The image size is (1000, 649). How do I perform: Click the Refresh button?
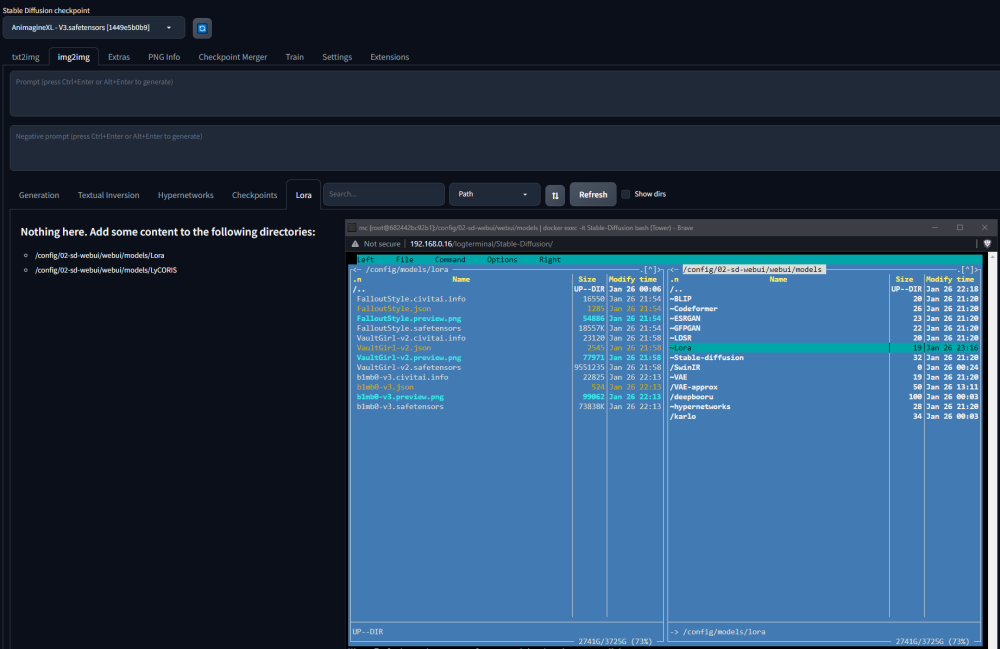(593, 194)
